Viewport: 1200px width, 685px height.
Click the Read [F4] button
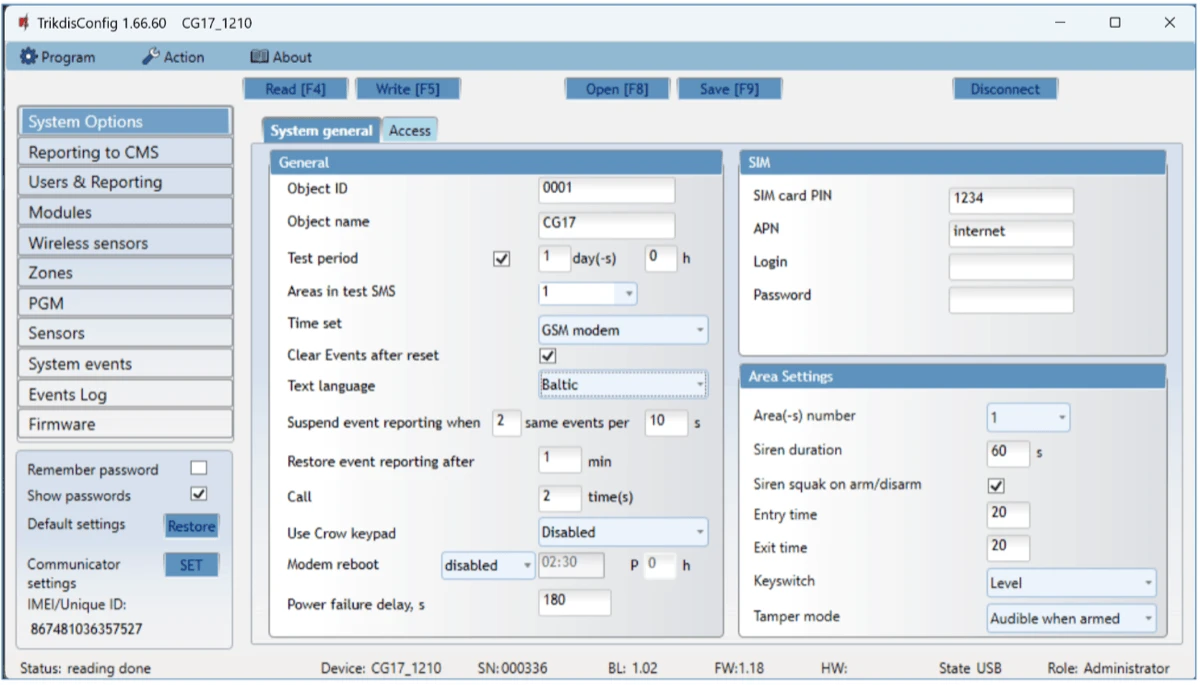coord(295,89)
